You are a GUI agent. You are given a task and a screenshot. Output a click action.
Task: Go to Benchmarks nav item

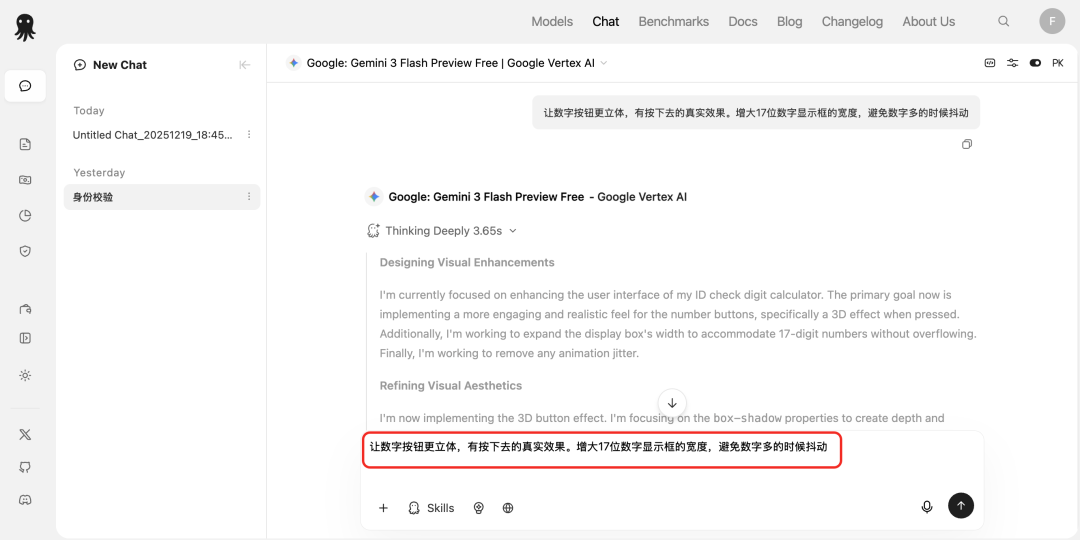[674, 21]
